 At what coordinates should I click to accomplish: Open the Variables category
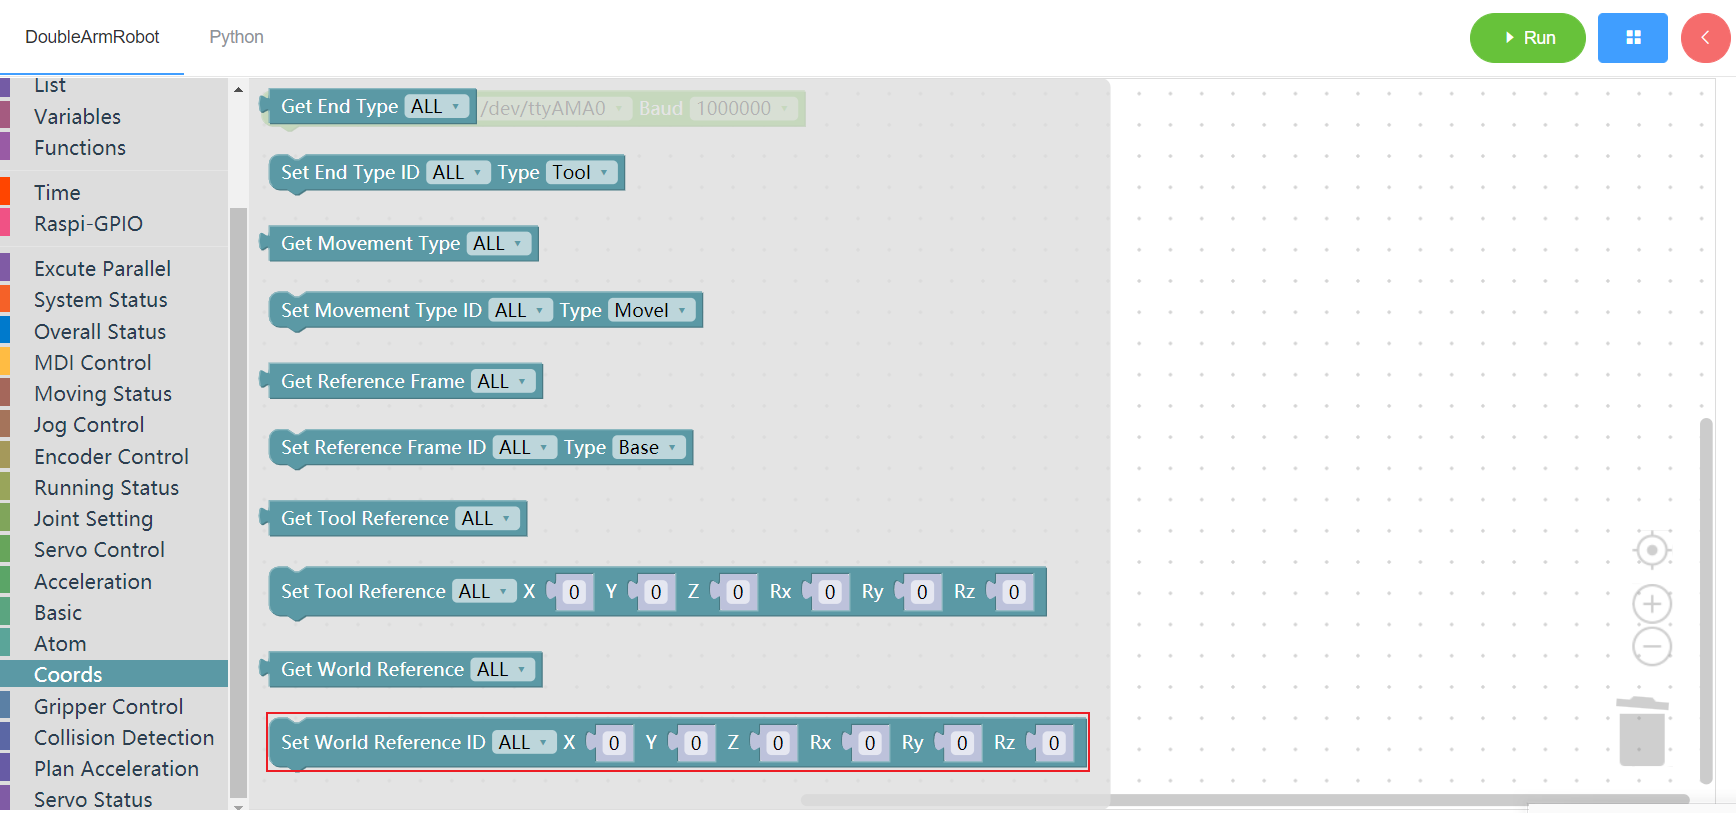(114, 116)
